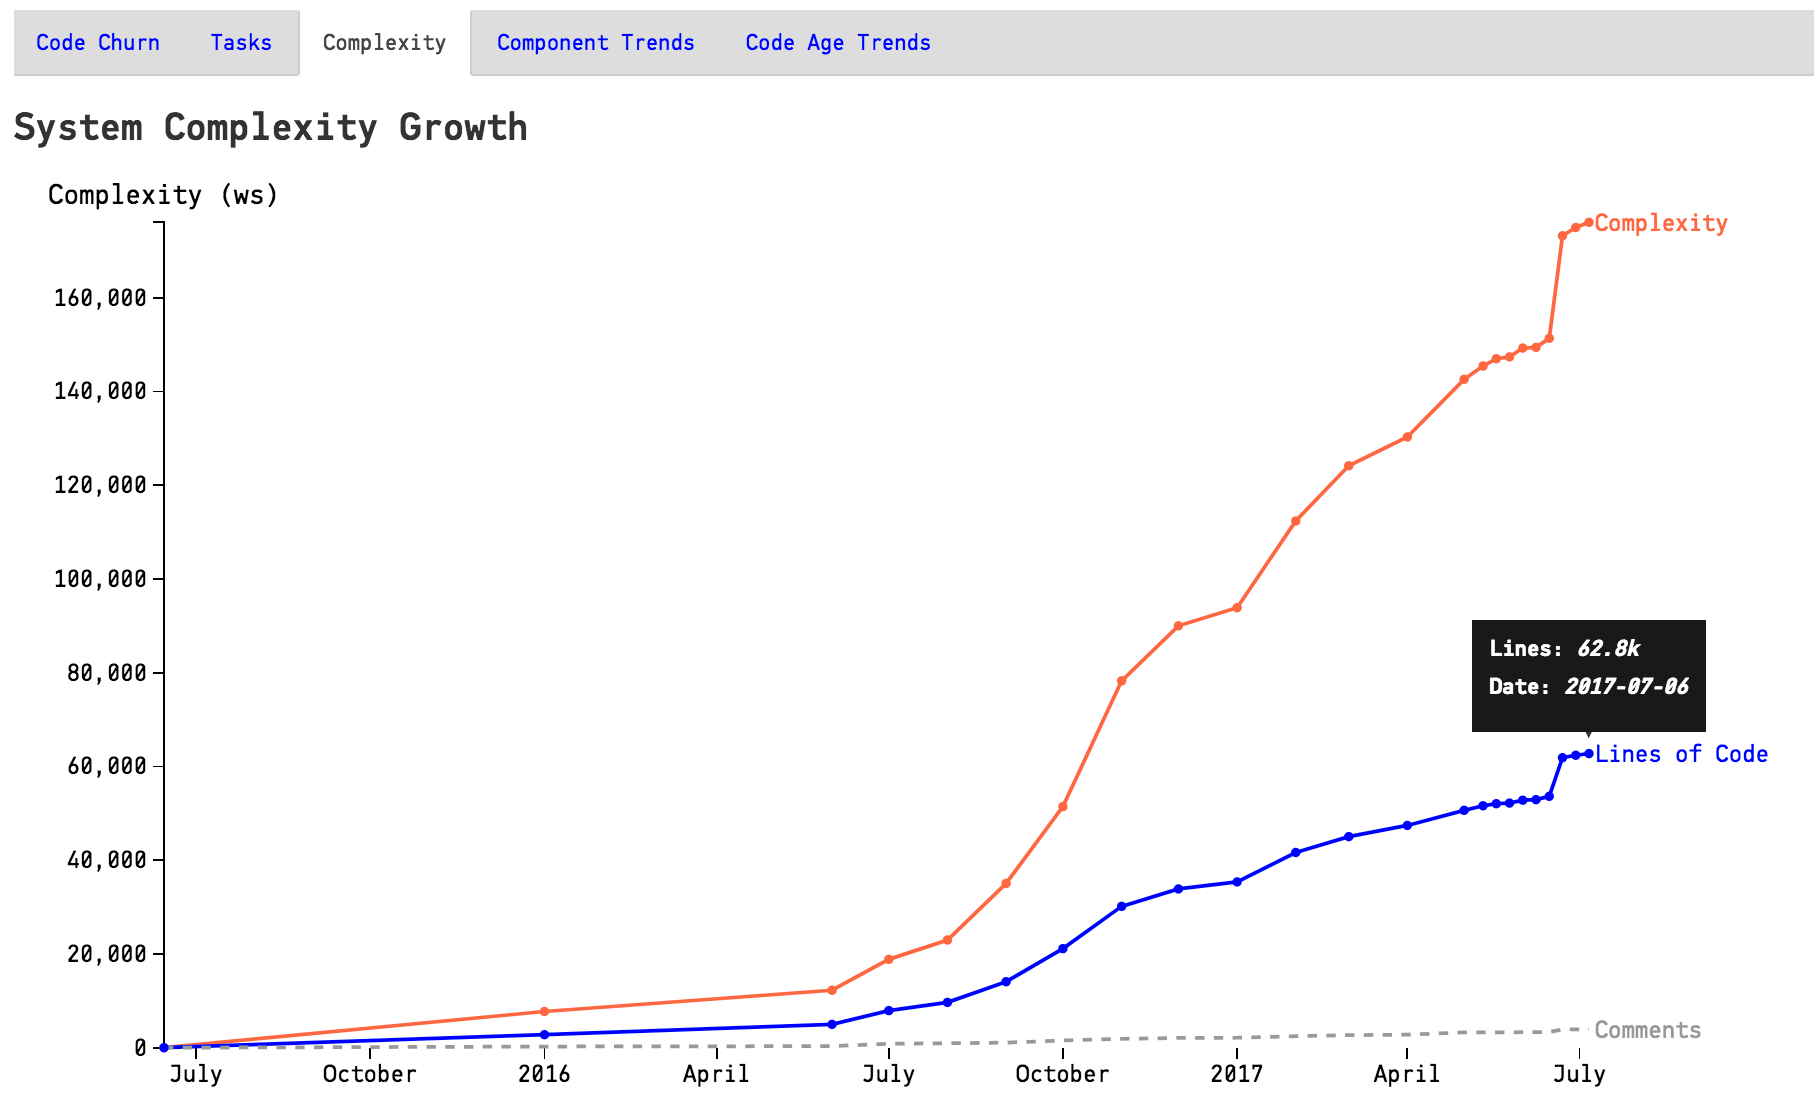Click the Complexity (ws) axis label
Viewport: 1814px width, 1112px height.
(164, 195)
